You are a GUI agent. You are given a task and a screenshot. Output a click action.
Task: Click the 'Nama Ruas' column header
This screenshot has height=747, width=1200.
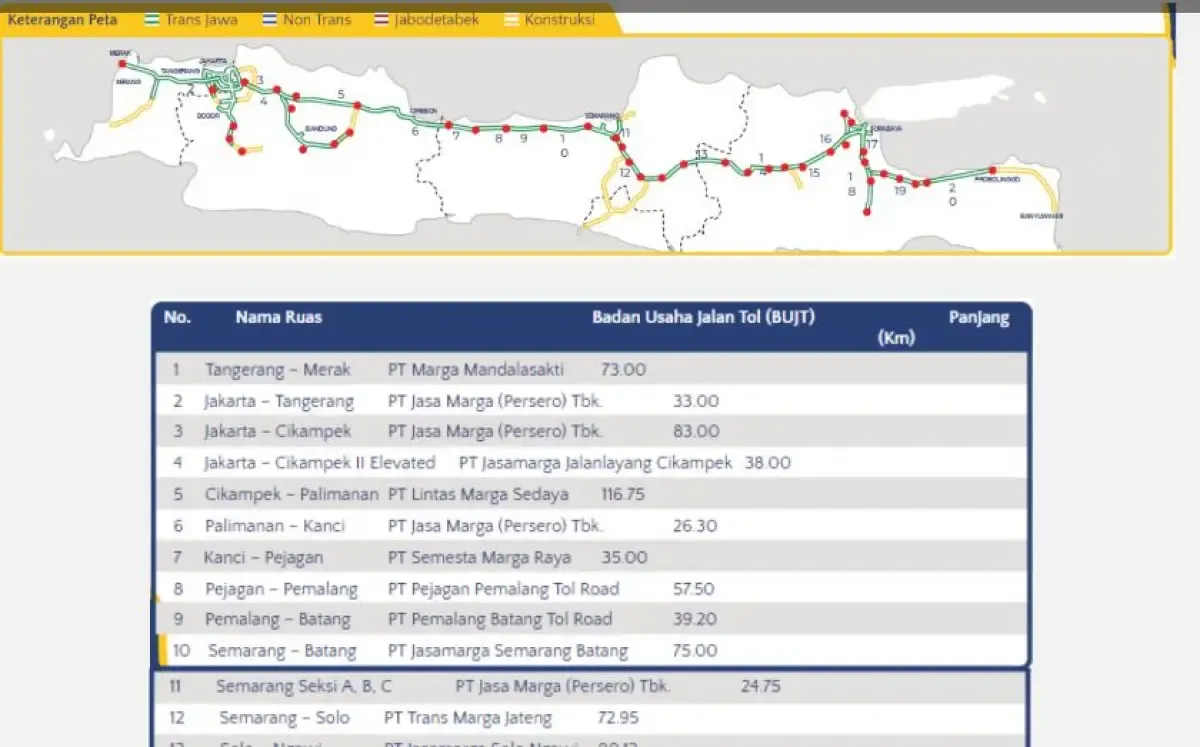(x=279, y=318)
